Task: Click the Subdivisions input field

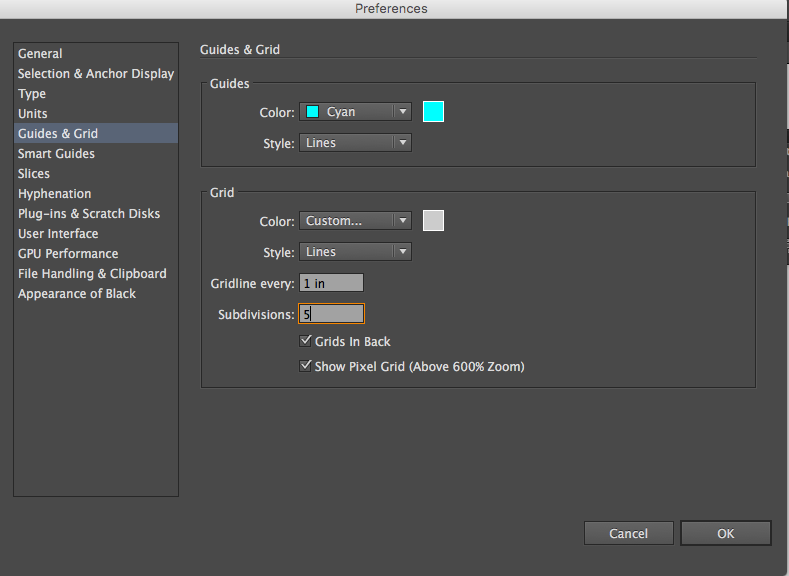Action: point(331,314)
